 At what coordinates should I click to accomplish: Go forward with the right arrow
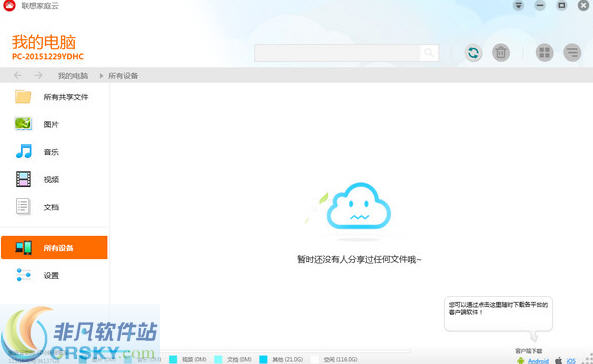[38, 76]
